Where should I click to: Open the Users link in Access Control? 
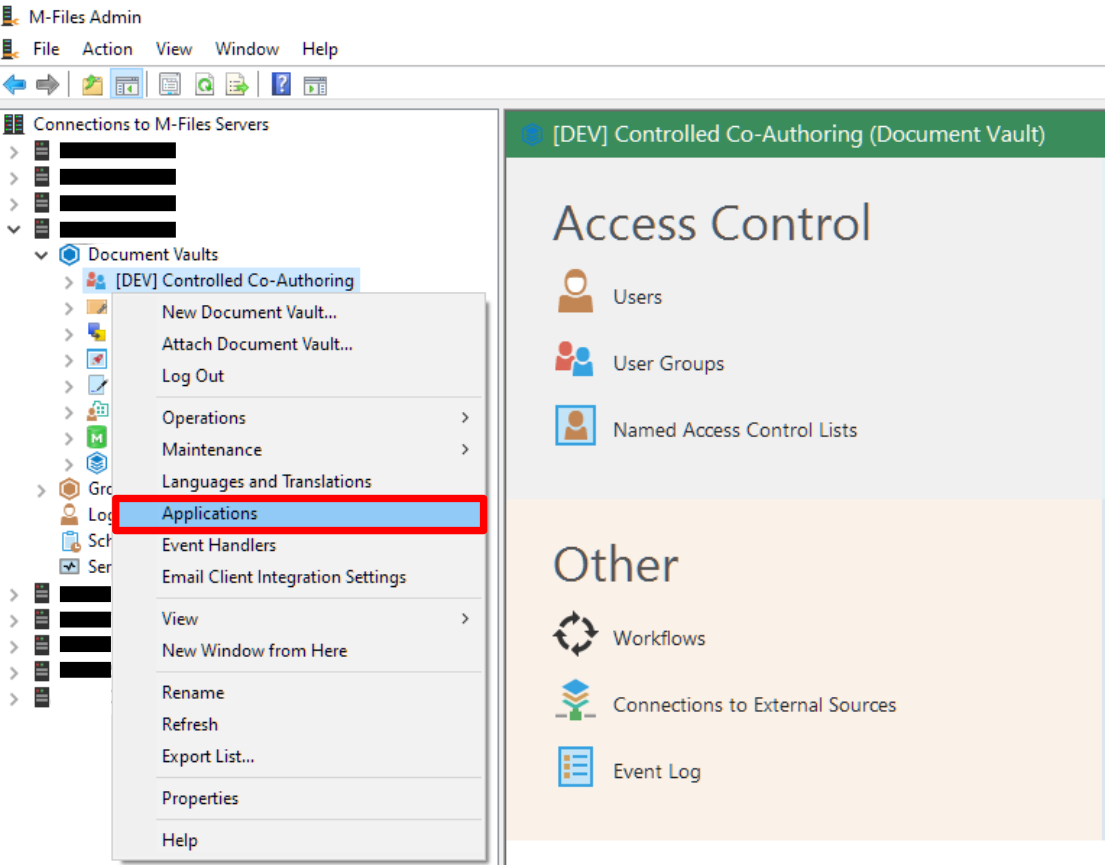[x=637, y=297]
